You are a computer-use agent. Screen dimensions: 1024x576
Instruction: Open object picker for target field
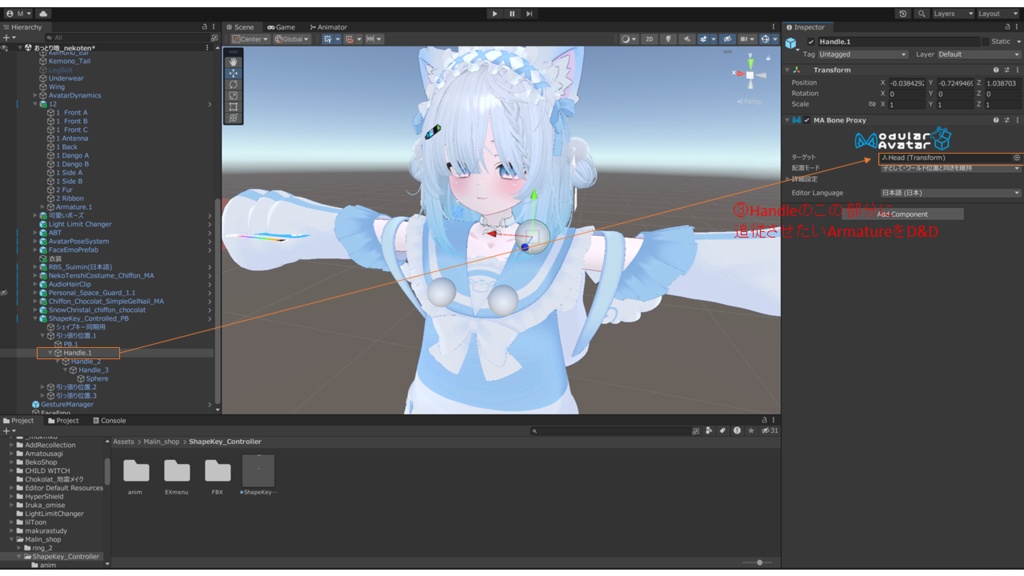pyautogui.click(x=1016, y=157)
